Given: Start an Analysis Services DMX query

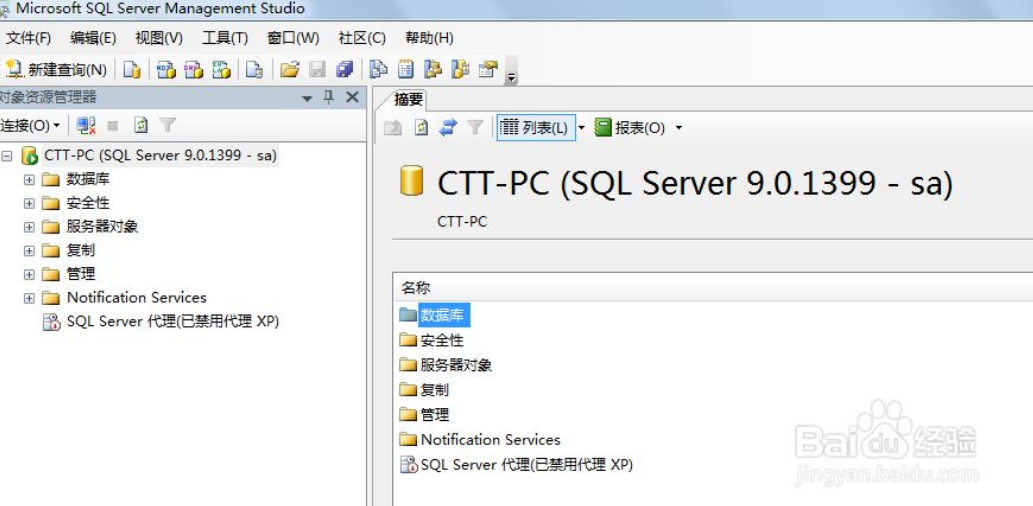Looking at the screenshot, I should pyautogui.click(x=194, y=70).
